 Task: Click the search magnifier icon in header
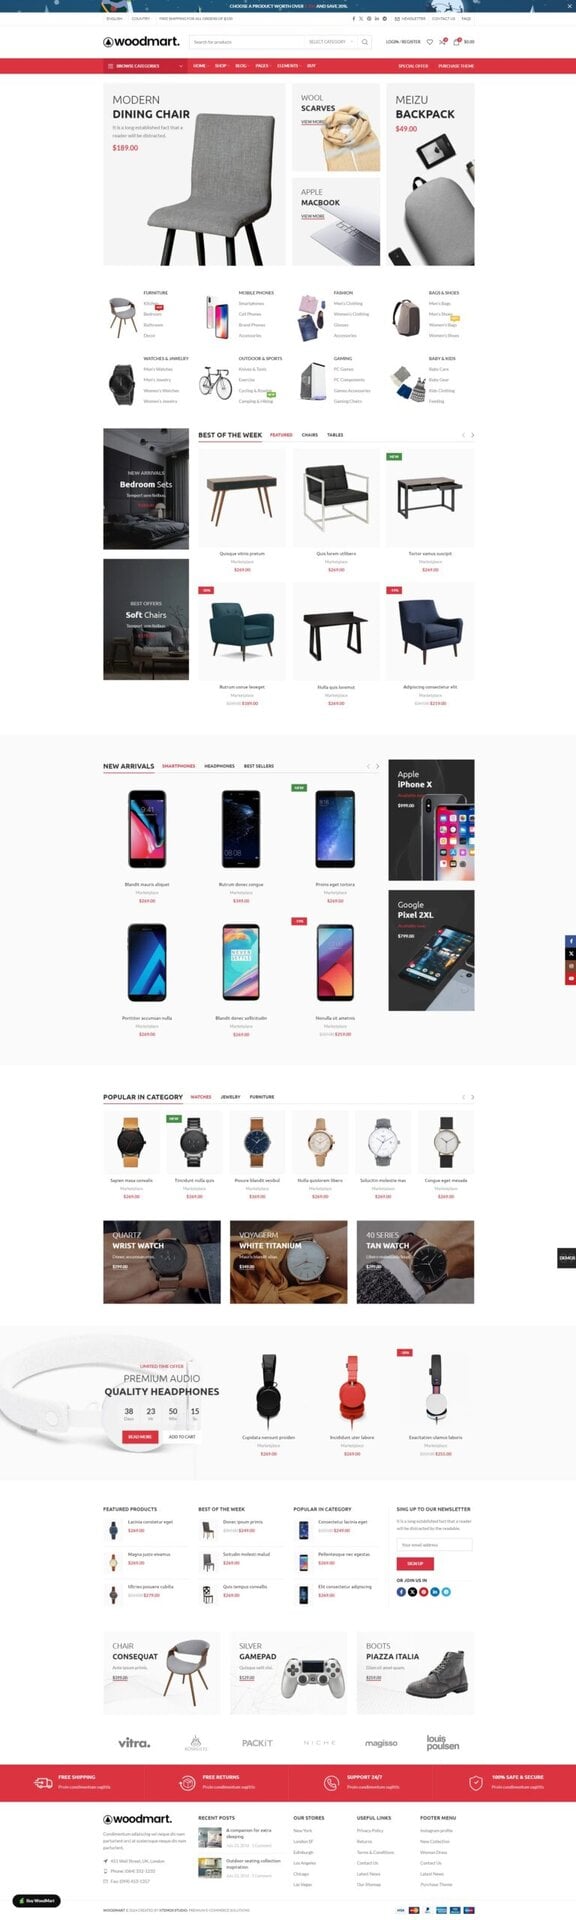click(364, 42)
